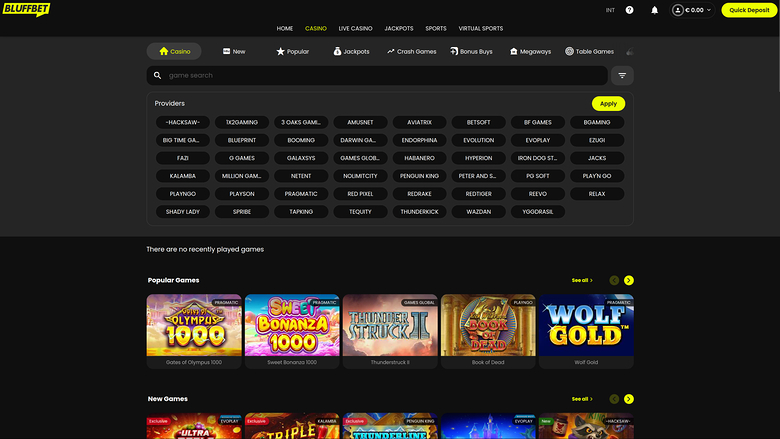Screen dimensions: 780x439
Task: Click the page vertical scrollbar
Action: (778, 46)
